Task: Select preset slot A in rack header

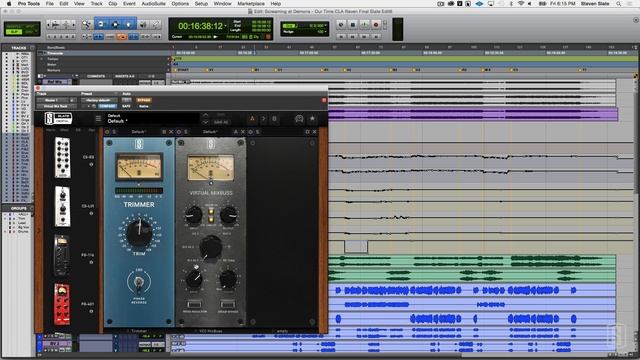Action: 252,119
